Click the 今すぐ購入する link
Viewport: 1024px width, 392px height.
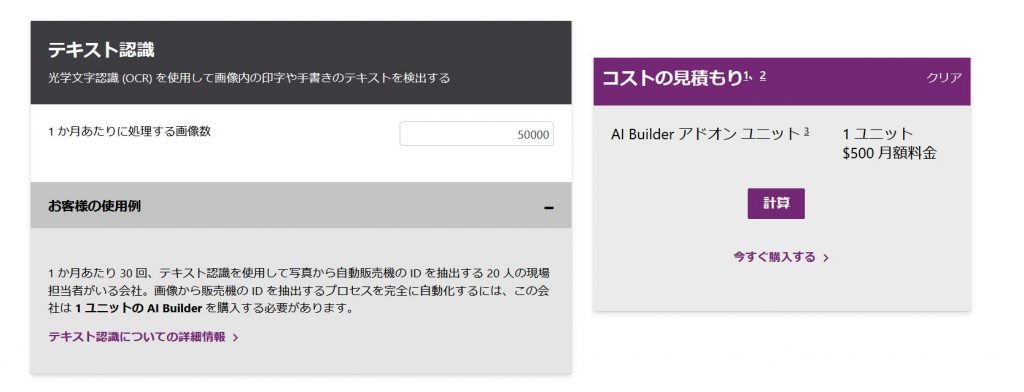click(x=781, y=257)
